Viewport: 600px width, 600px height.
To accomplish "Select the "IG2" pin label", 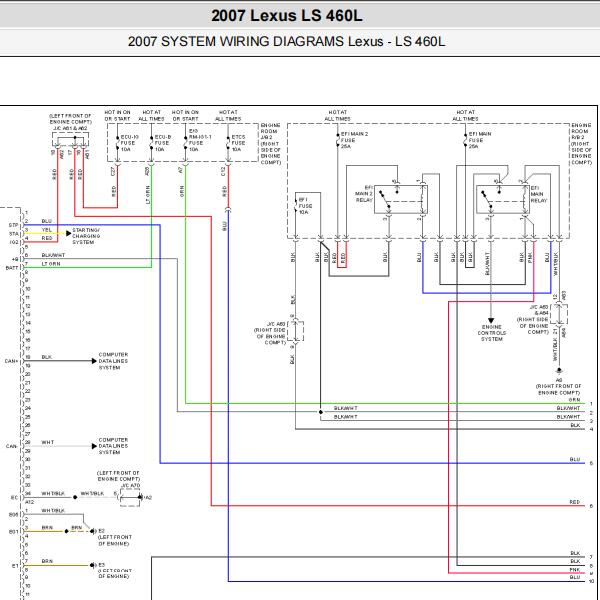I will tap(14, 242).
